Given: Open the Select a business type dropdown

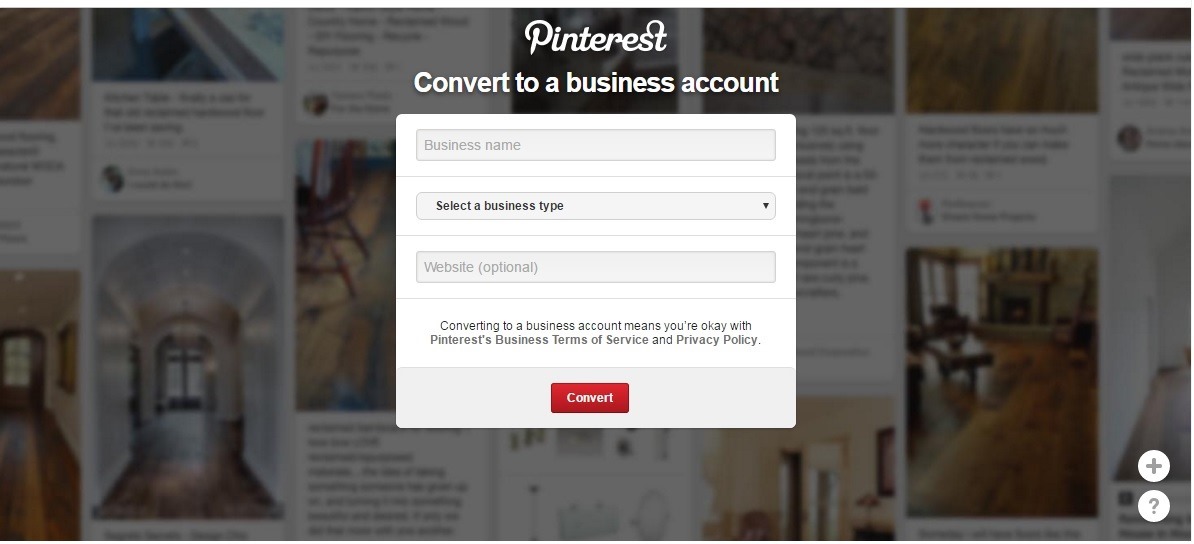Looking at the screenshot, I should coord(595,206).
